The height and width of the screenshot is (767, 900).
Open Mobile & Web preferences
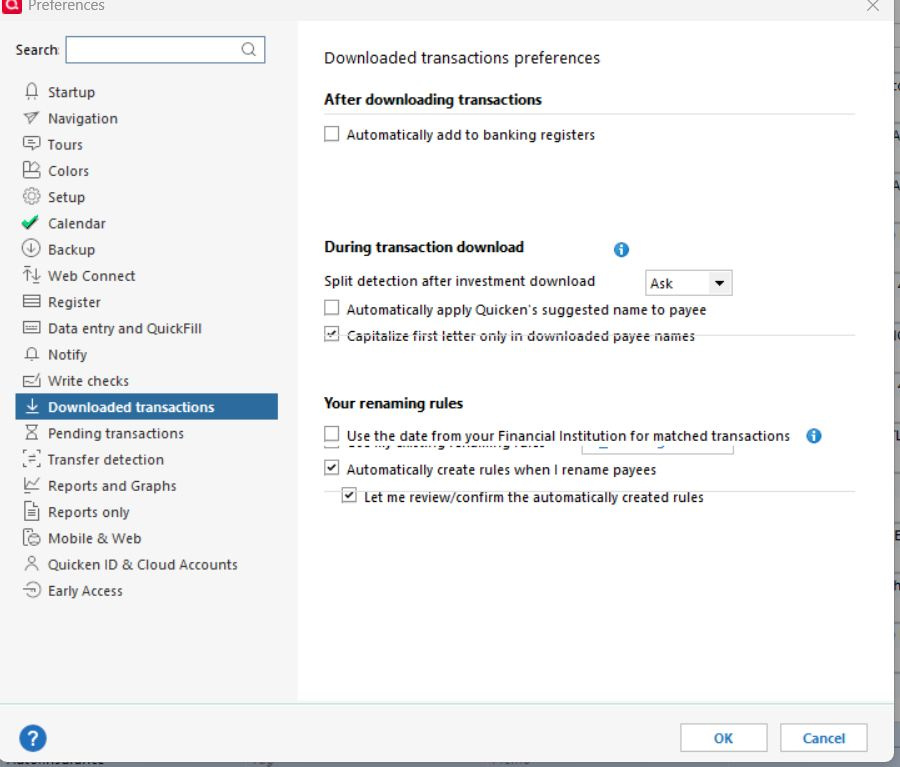pyautogui.click(x=95, y=539)
